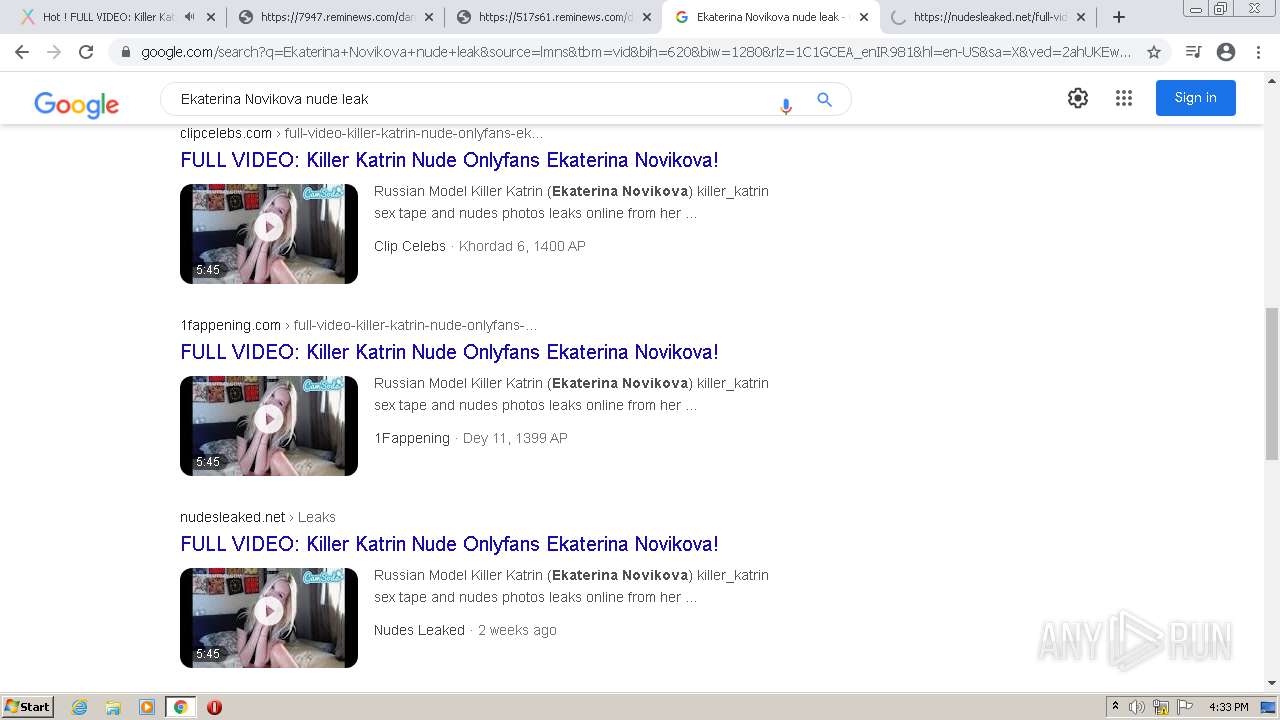Open the clipcelebs.com result title link
This screenshot has width=1280, height=720.
click(449, 160)
